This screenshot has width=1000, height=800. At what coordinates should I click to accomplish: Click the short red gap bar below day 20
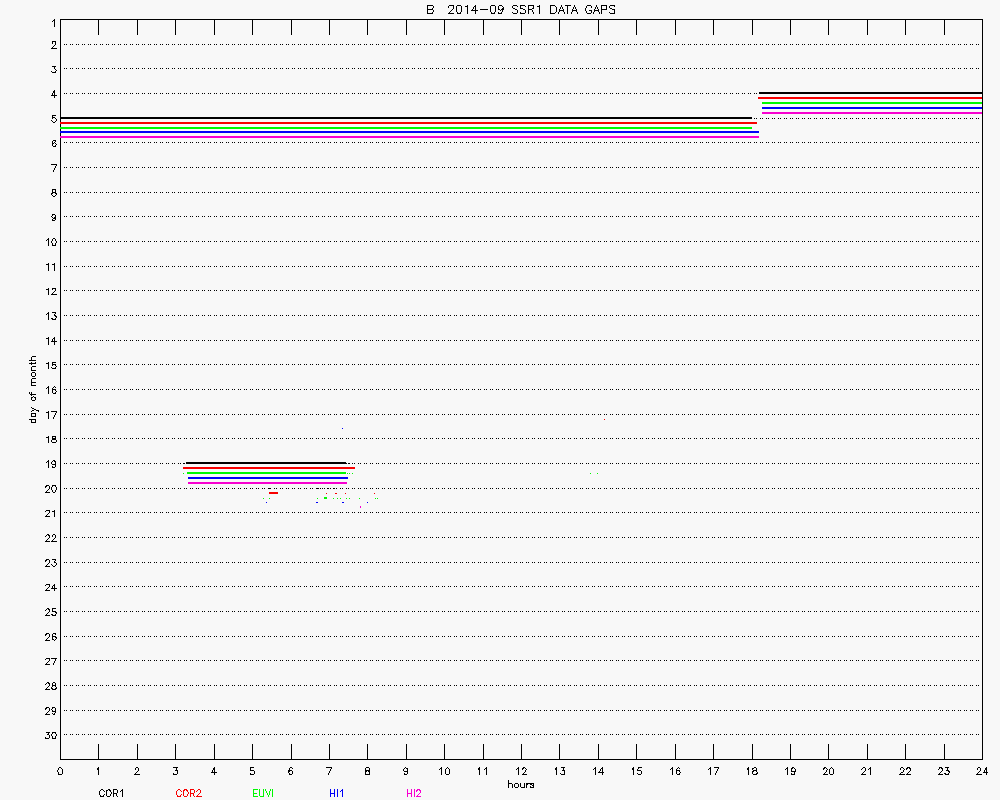click(273, 492)
